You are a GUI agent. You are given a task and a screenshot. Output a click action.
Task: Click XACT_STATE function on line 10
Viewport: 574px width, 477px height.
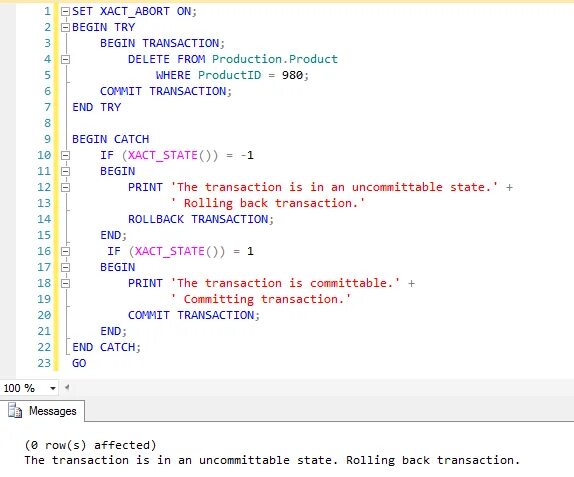click(x=163, y=155)
